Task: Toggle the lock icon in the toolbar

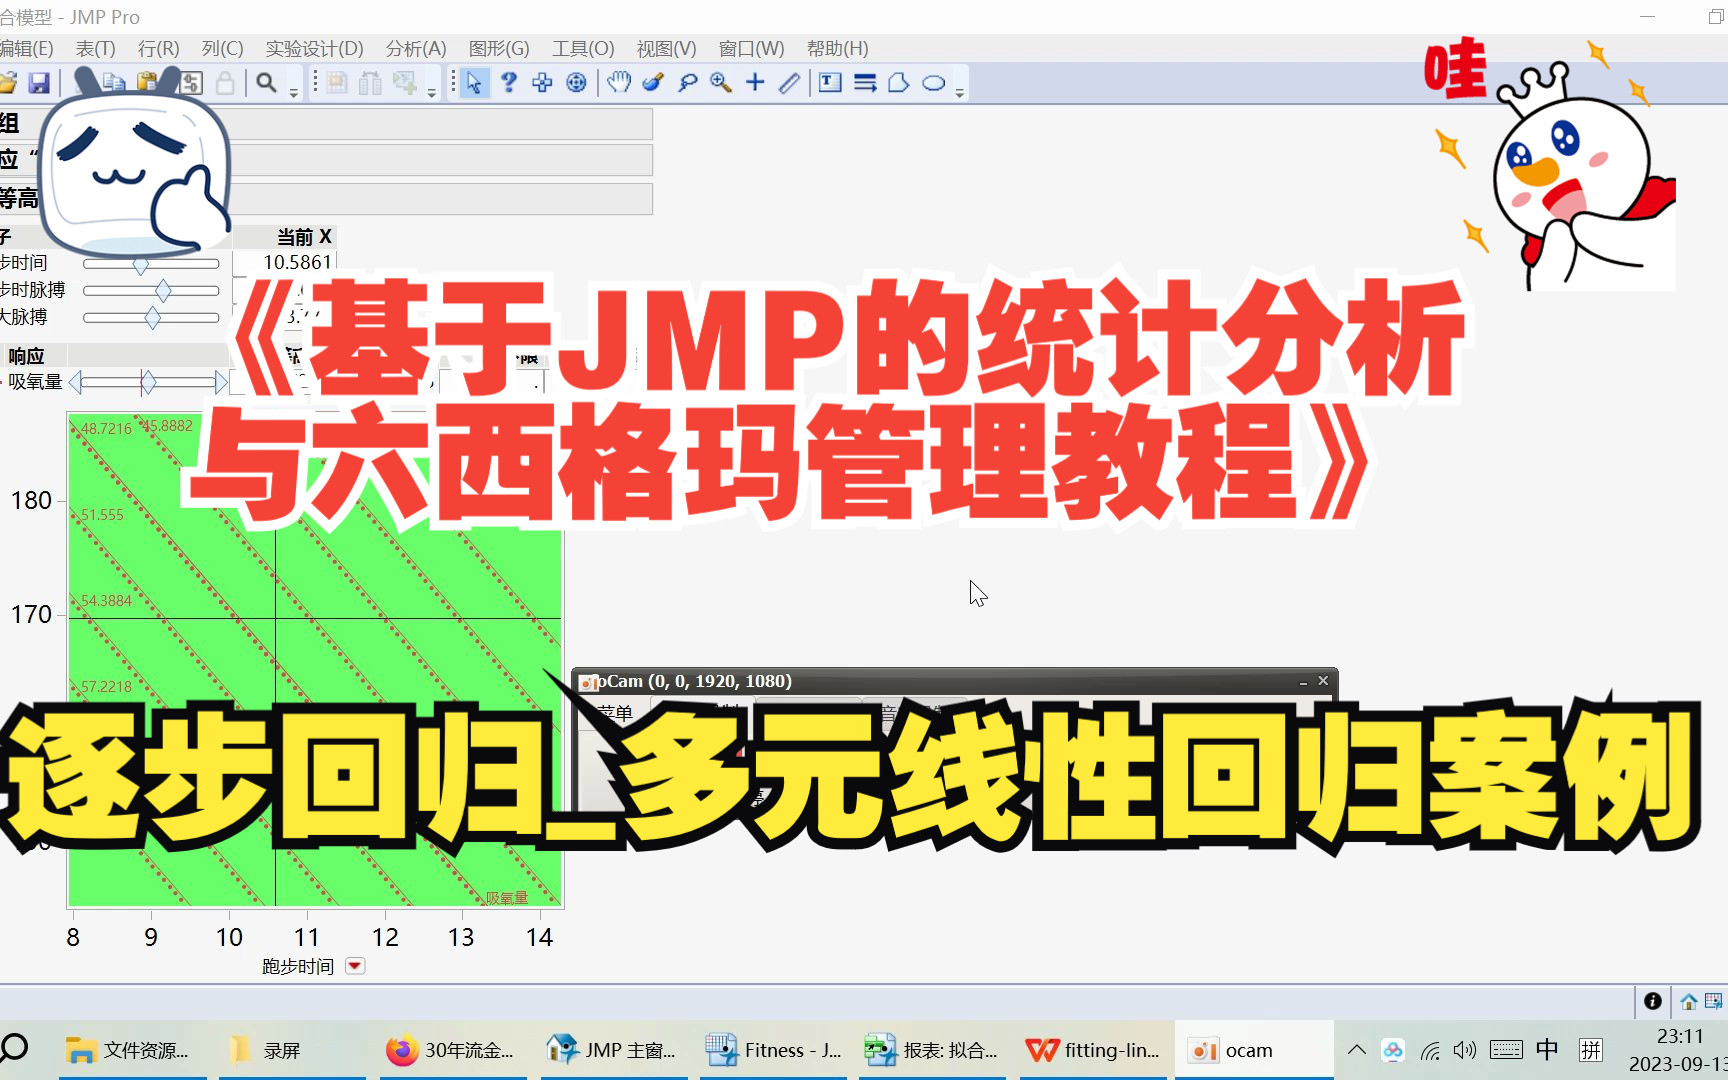Action: point(223,83)
